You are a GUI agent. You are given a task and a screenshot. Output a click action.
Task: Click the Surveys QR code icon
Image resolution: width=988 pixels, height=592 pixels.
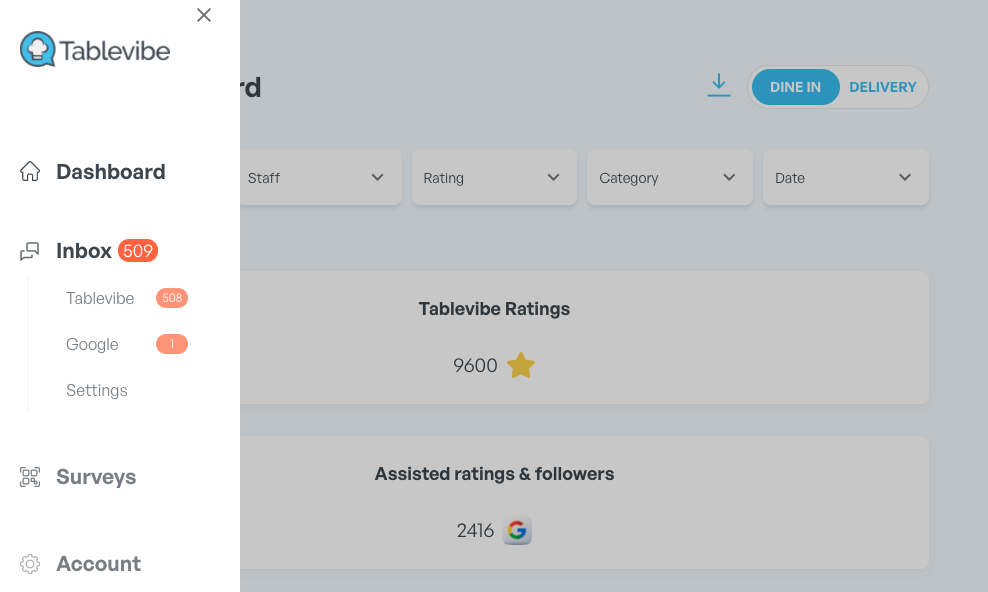click(x=30, y=477)
